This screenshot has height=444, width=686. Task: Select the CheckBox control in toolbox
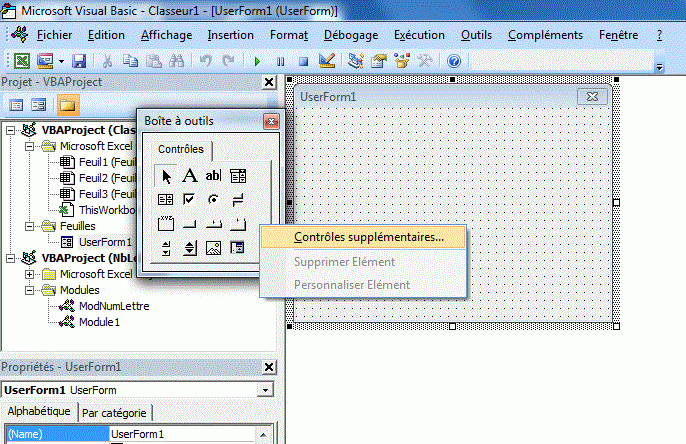click(189, 200)
